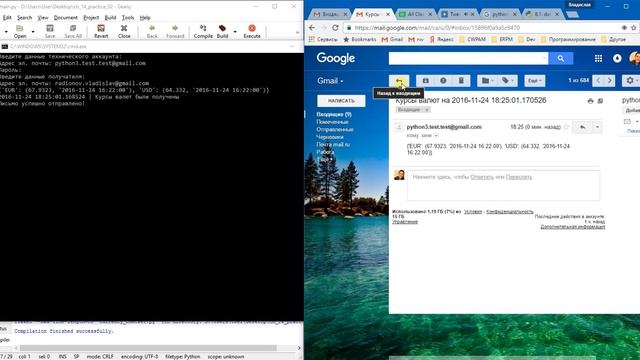Click the blue Gmail search button
This screenshot has width=640, height=360.
[x=561, y=58]
